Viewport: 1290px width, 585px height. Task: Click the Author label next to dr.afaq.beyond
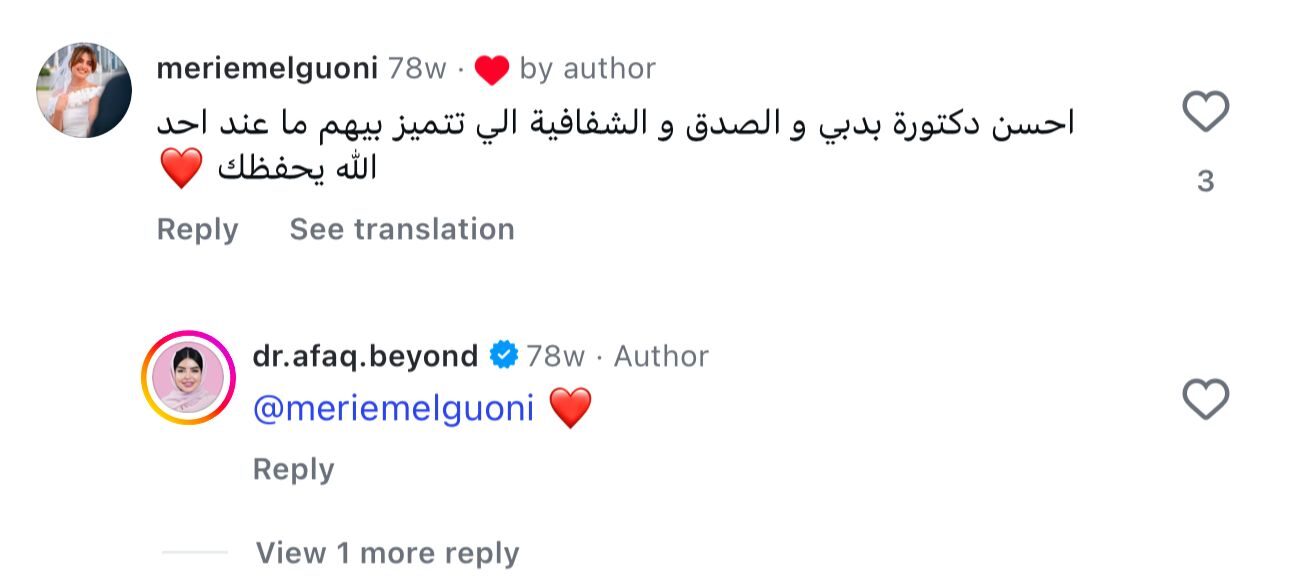click(661, 356)
